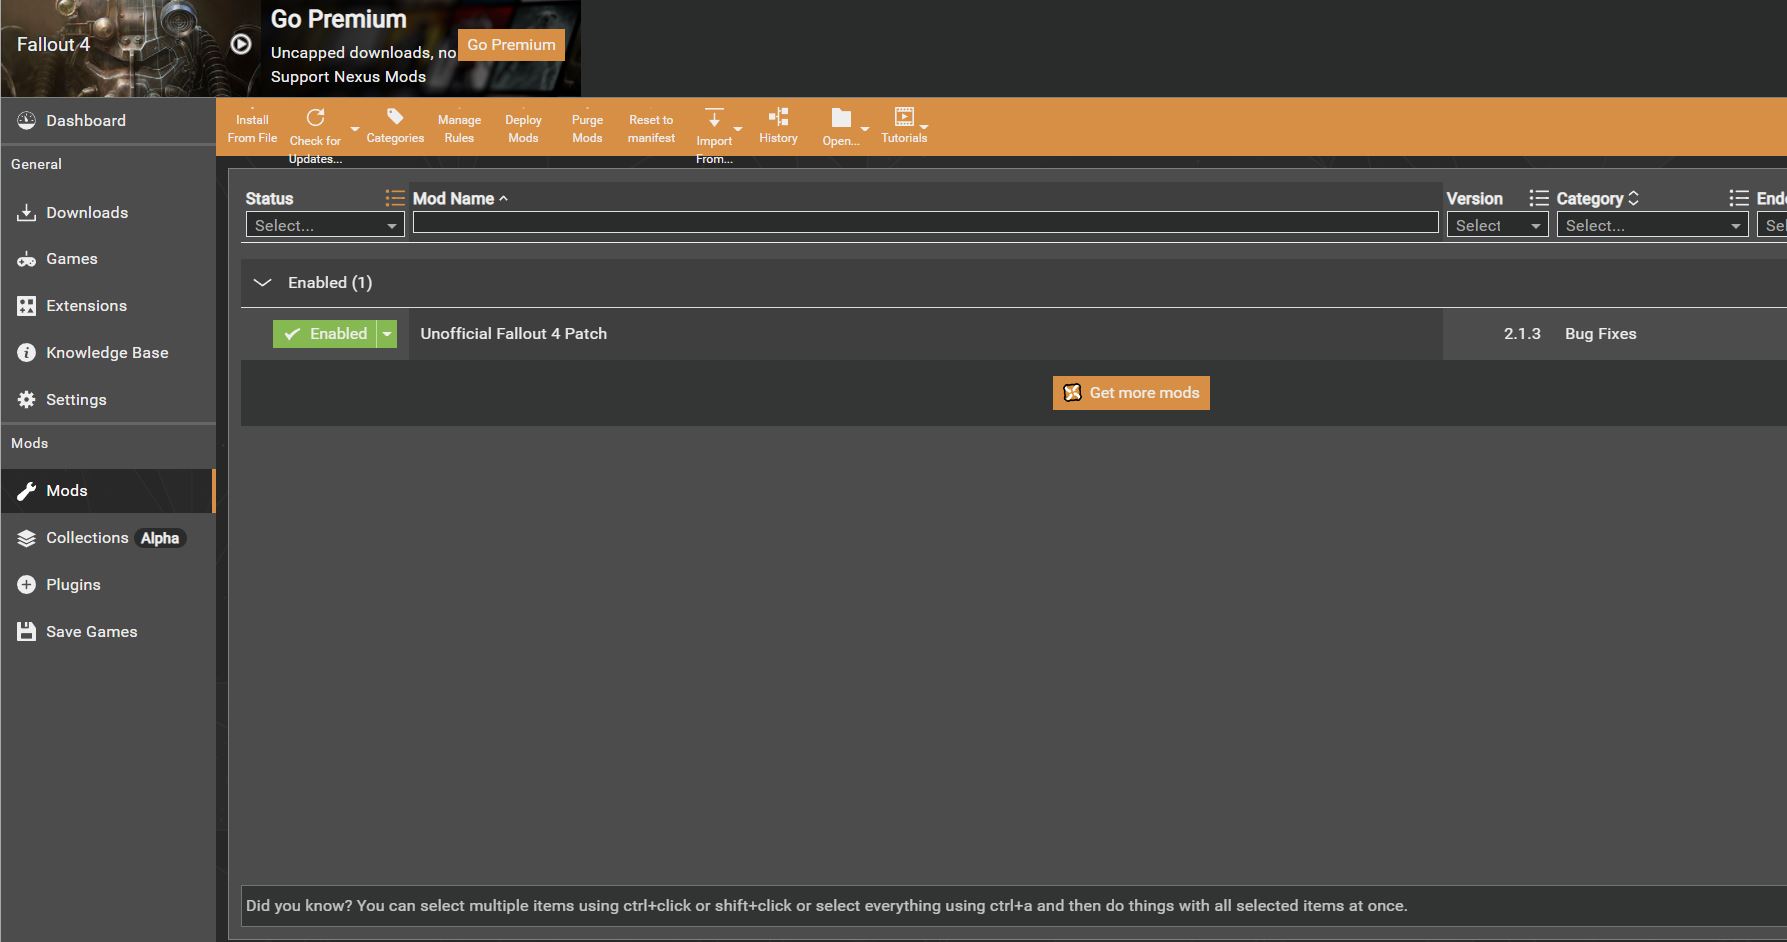Click the version value 2.1.3
The image size is (1787, 942).
point(1522,334)
